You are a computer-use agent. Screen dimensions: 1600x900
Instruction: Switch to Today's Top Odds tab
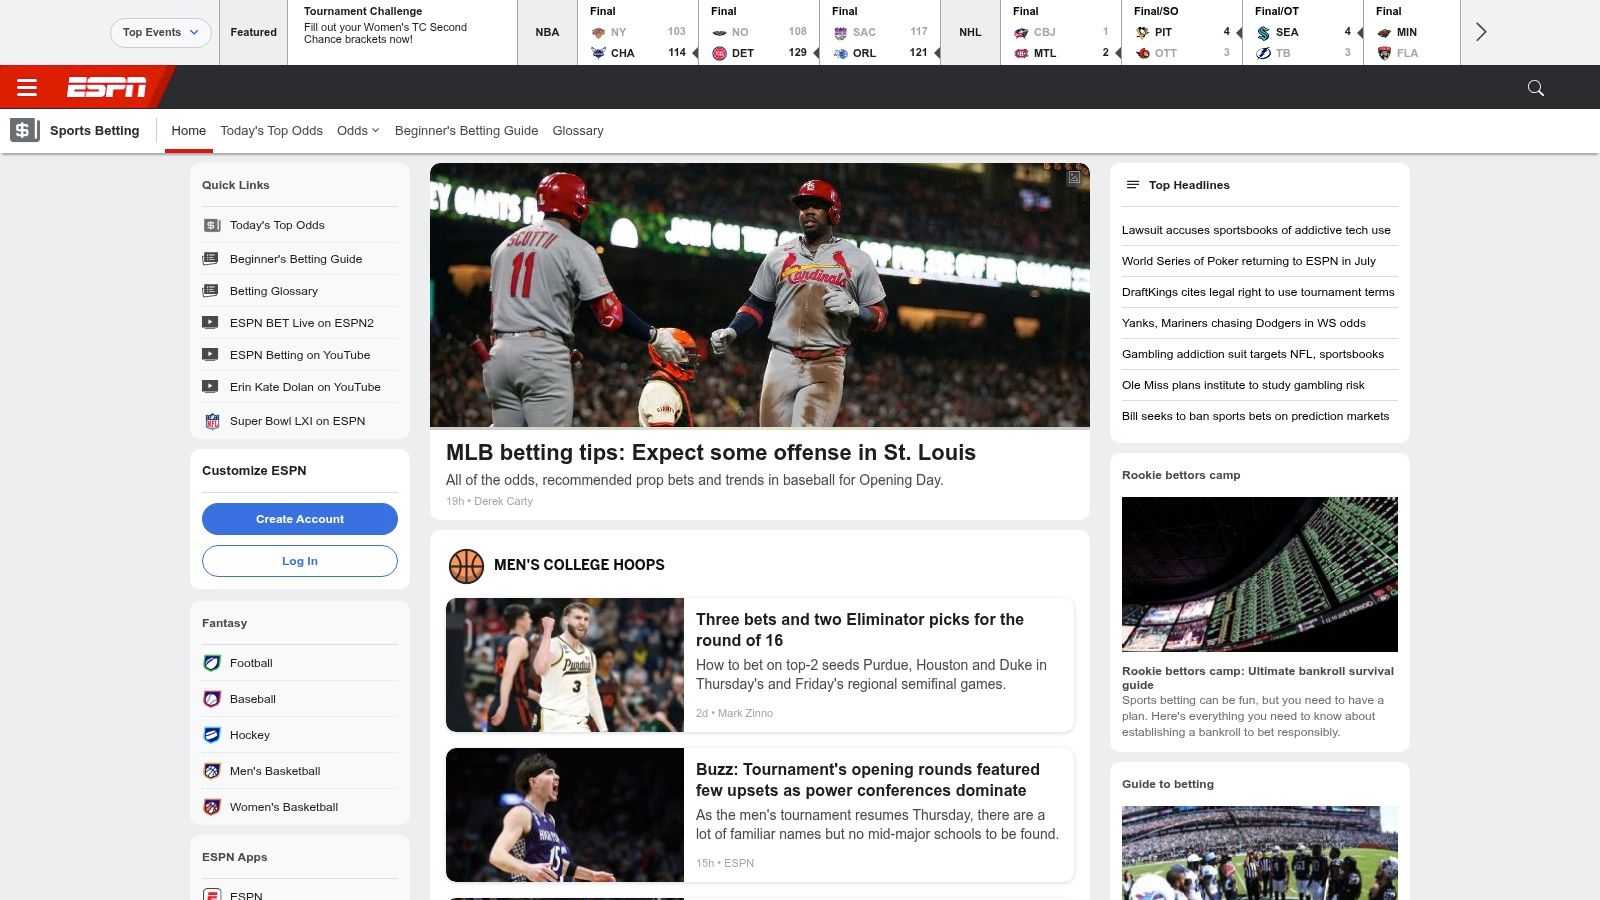[x=271, y=131]
